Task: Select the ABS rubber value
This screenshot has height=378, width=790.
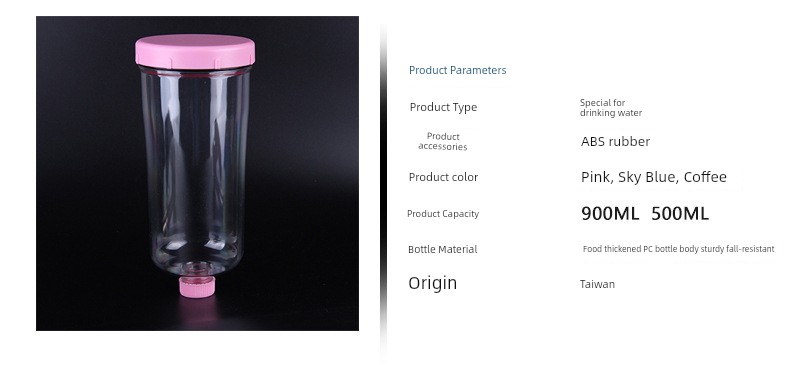Action: [615, 142]
